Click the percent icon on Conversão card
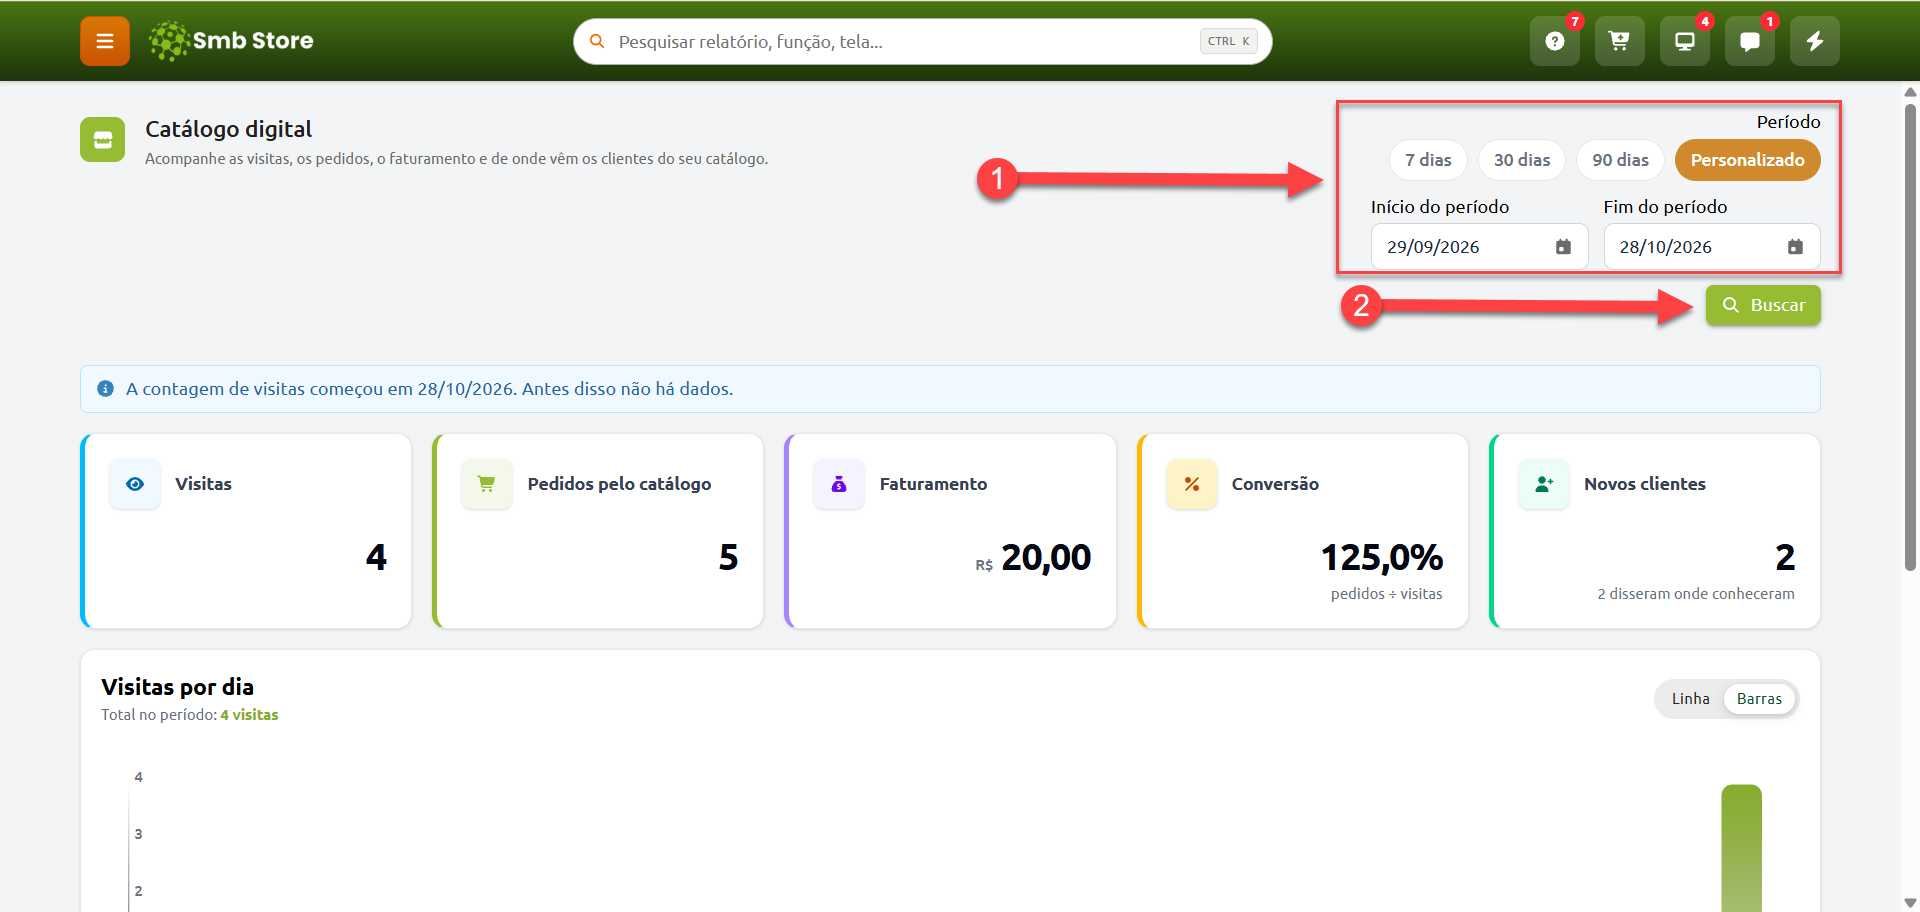Viewport: 1920px width, 912px height. pos(1192,484)
